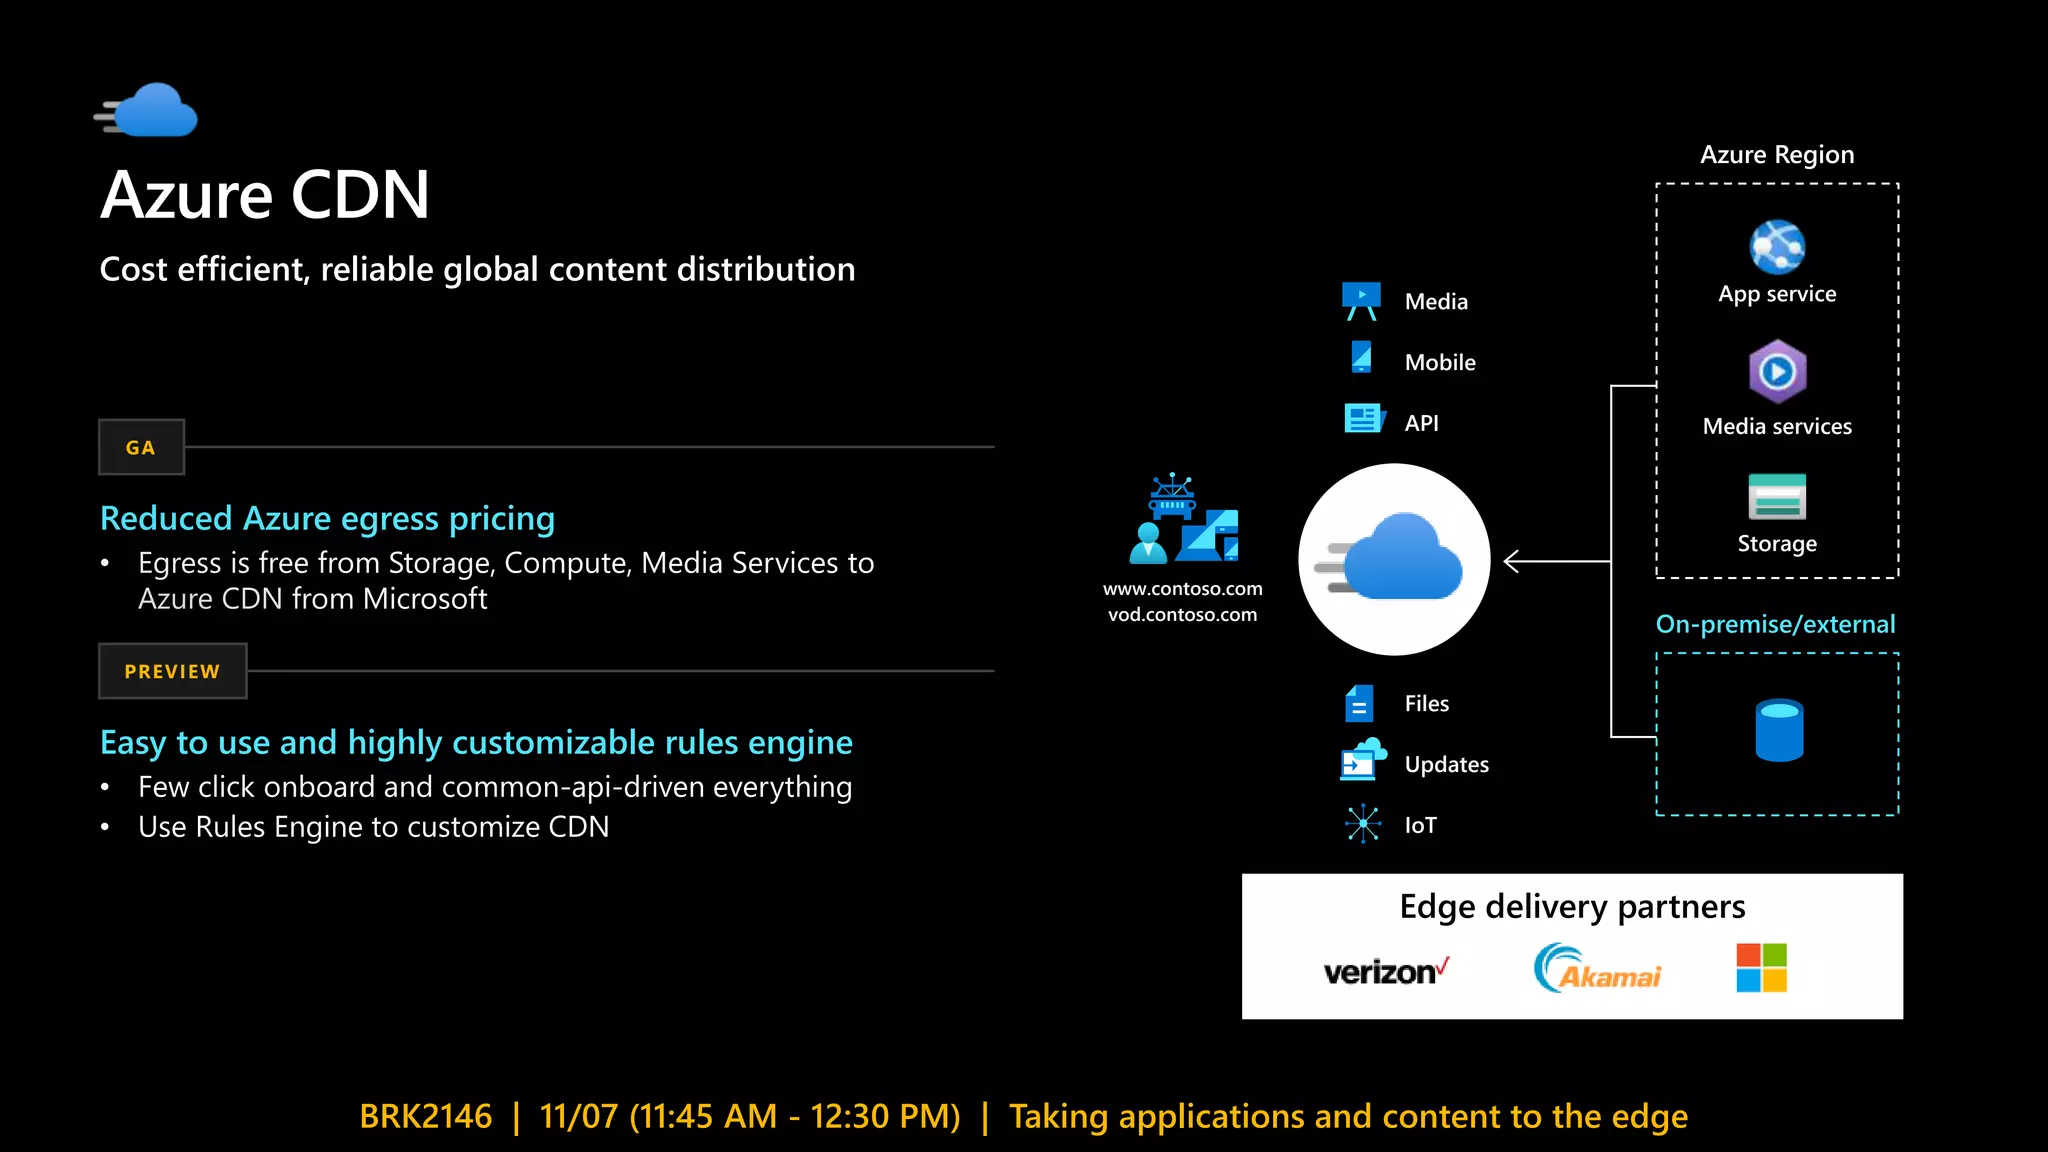Click the 'Files' label text
Image resolution: width=2048 pixels, height=1152 pixels.
(x=1426, y=704)
